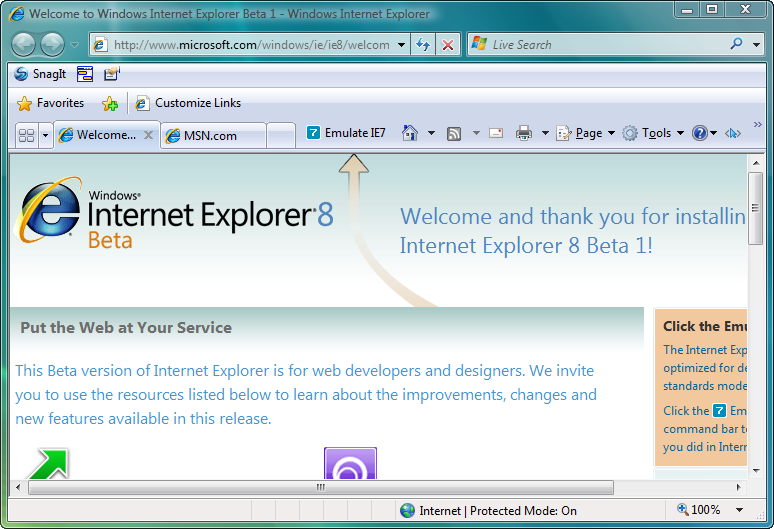Open the Tools menu dropdown
This screenshot has height=529, width=774.
[652, 133]
